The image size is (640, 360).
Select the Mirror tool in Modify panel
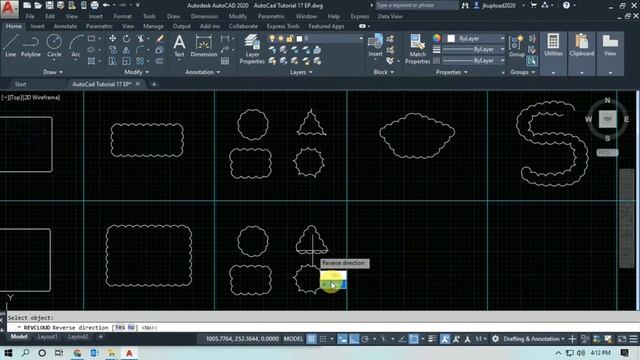[x=127, y=50]
